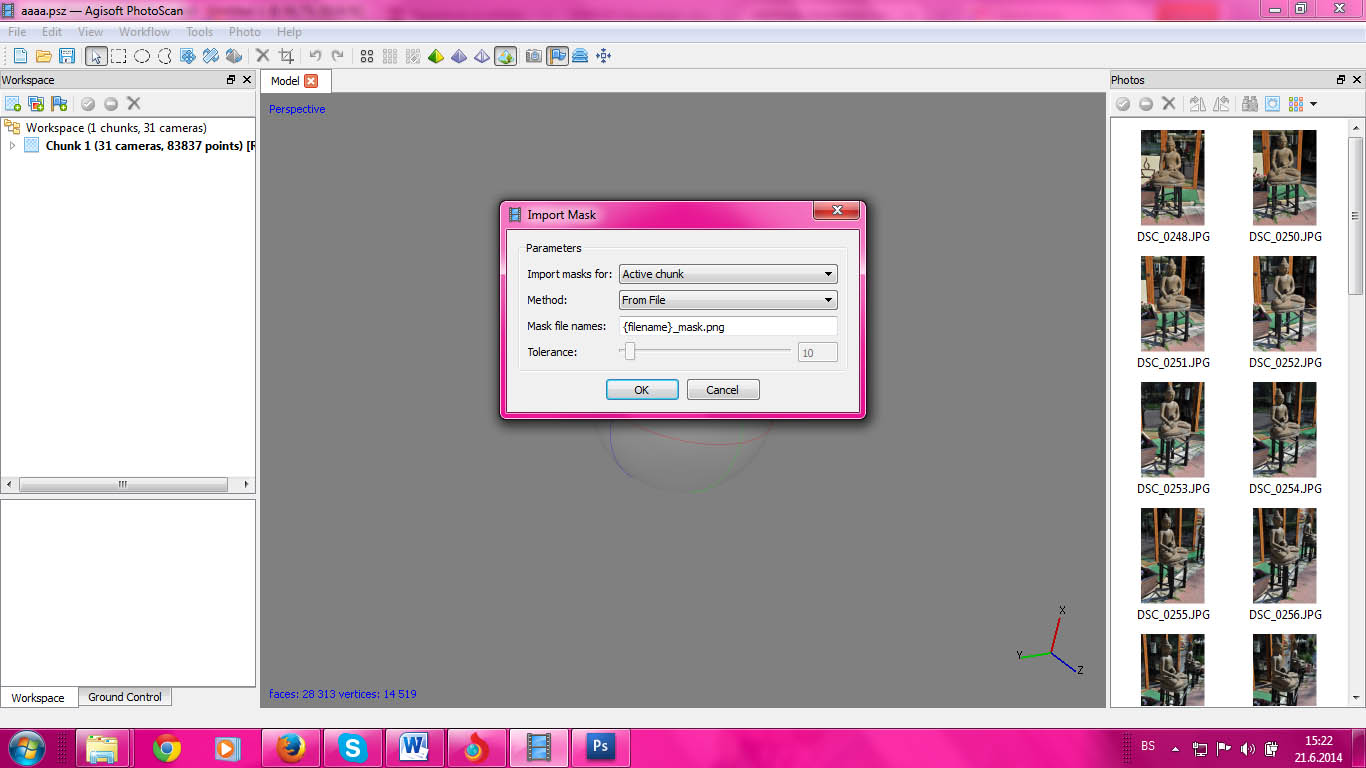Open the Tools menu
This screenshot has width=1366, height=768.
[x=200, y=32]
